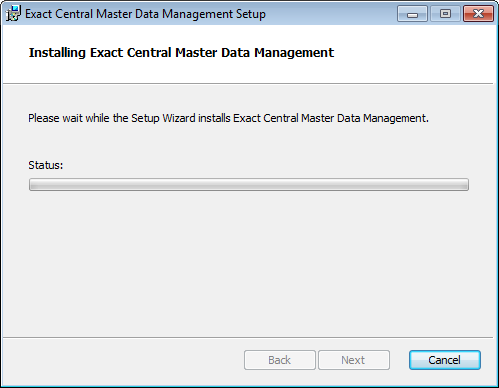Close the setup window with X
499x388 pixels.
[x=478, y=14]
